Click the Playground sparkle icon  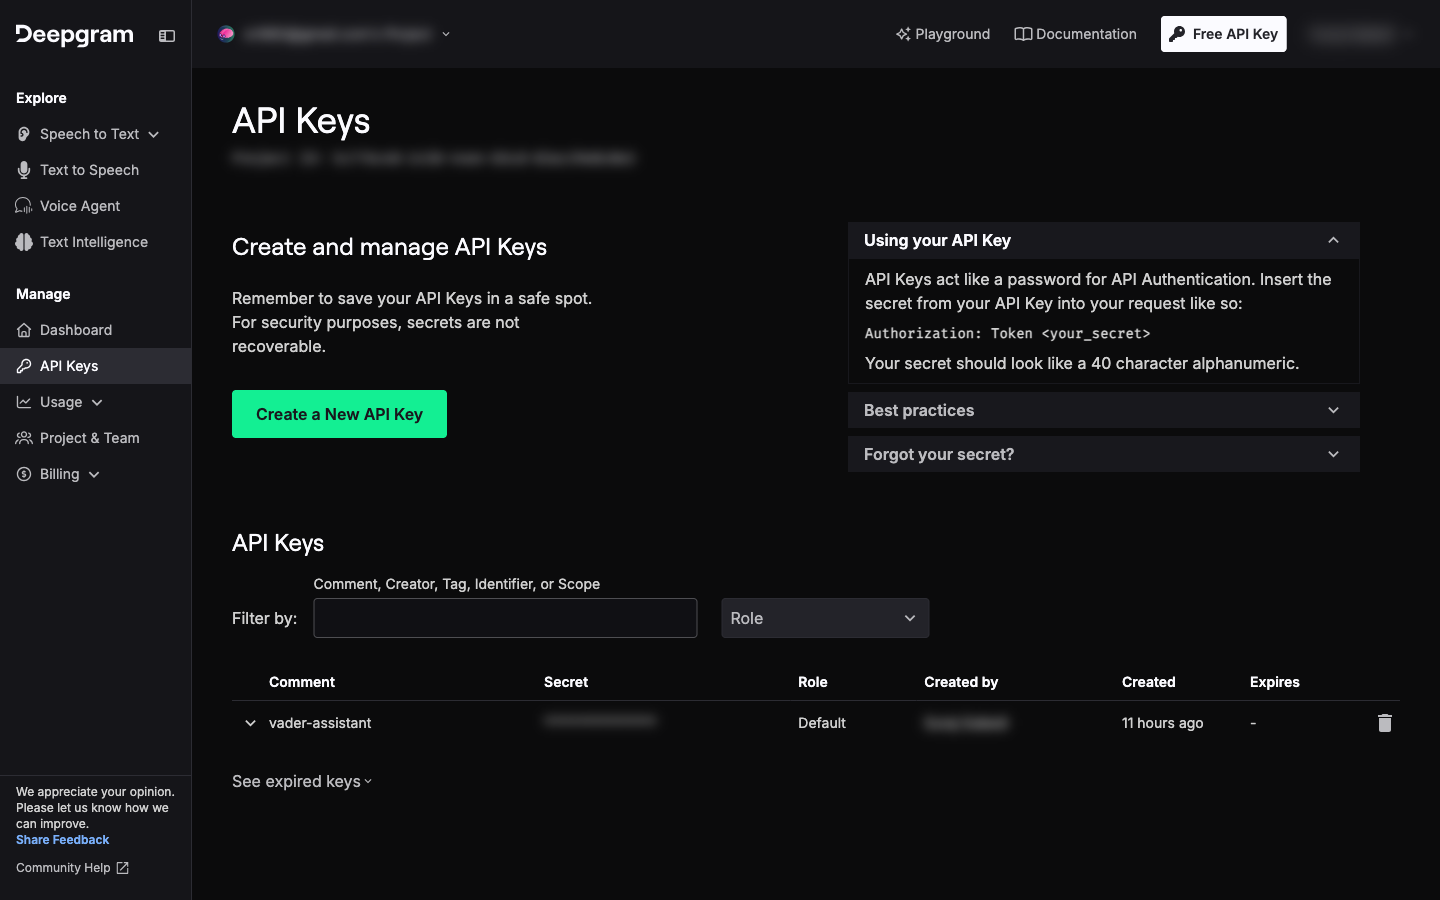(903, 34)
